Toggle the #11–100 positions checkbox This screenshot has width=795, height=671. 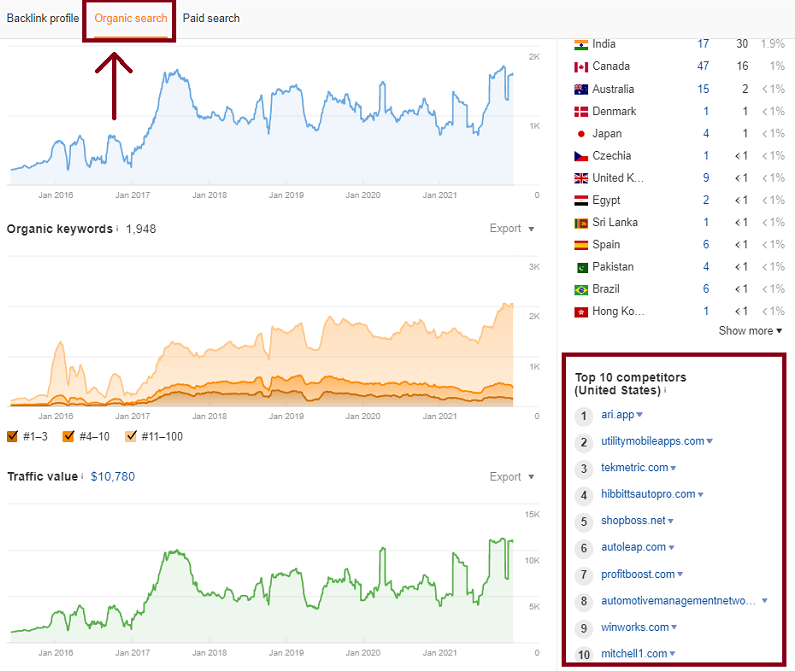[131, 436]
